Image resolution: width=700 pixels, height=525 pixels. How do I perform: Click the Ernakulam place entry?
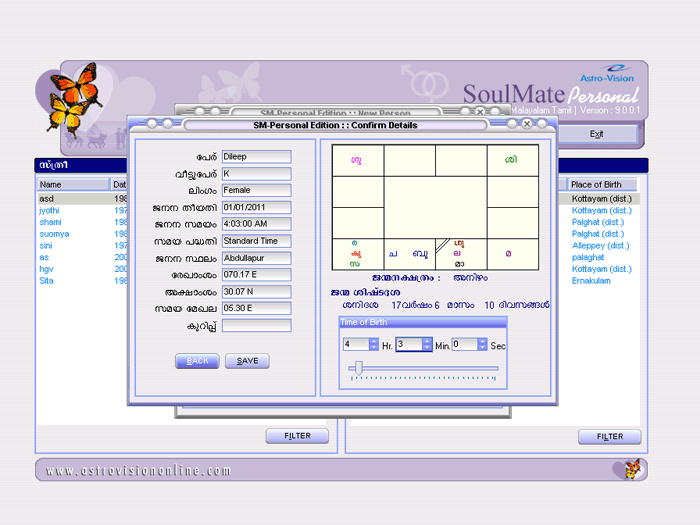pyautogui.click(x=591, y=281)
